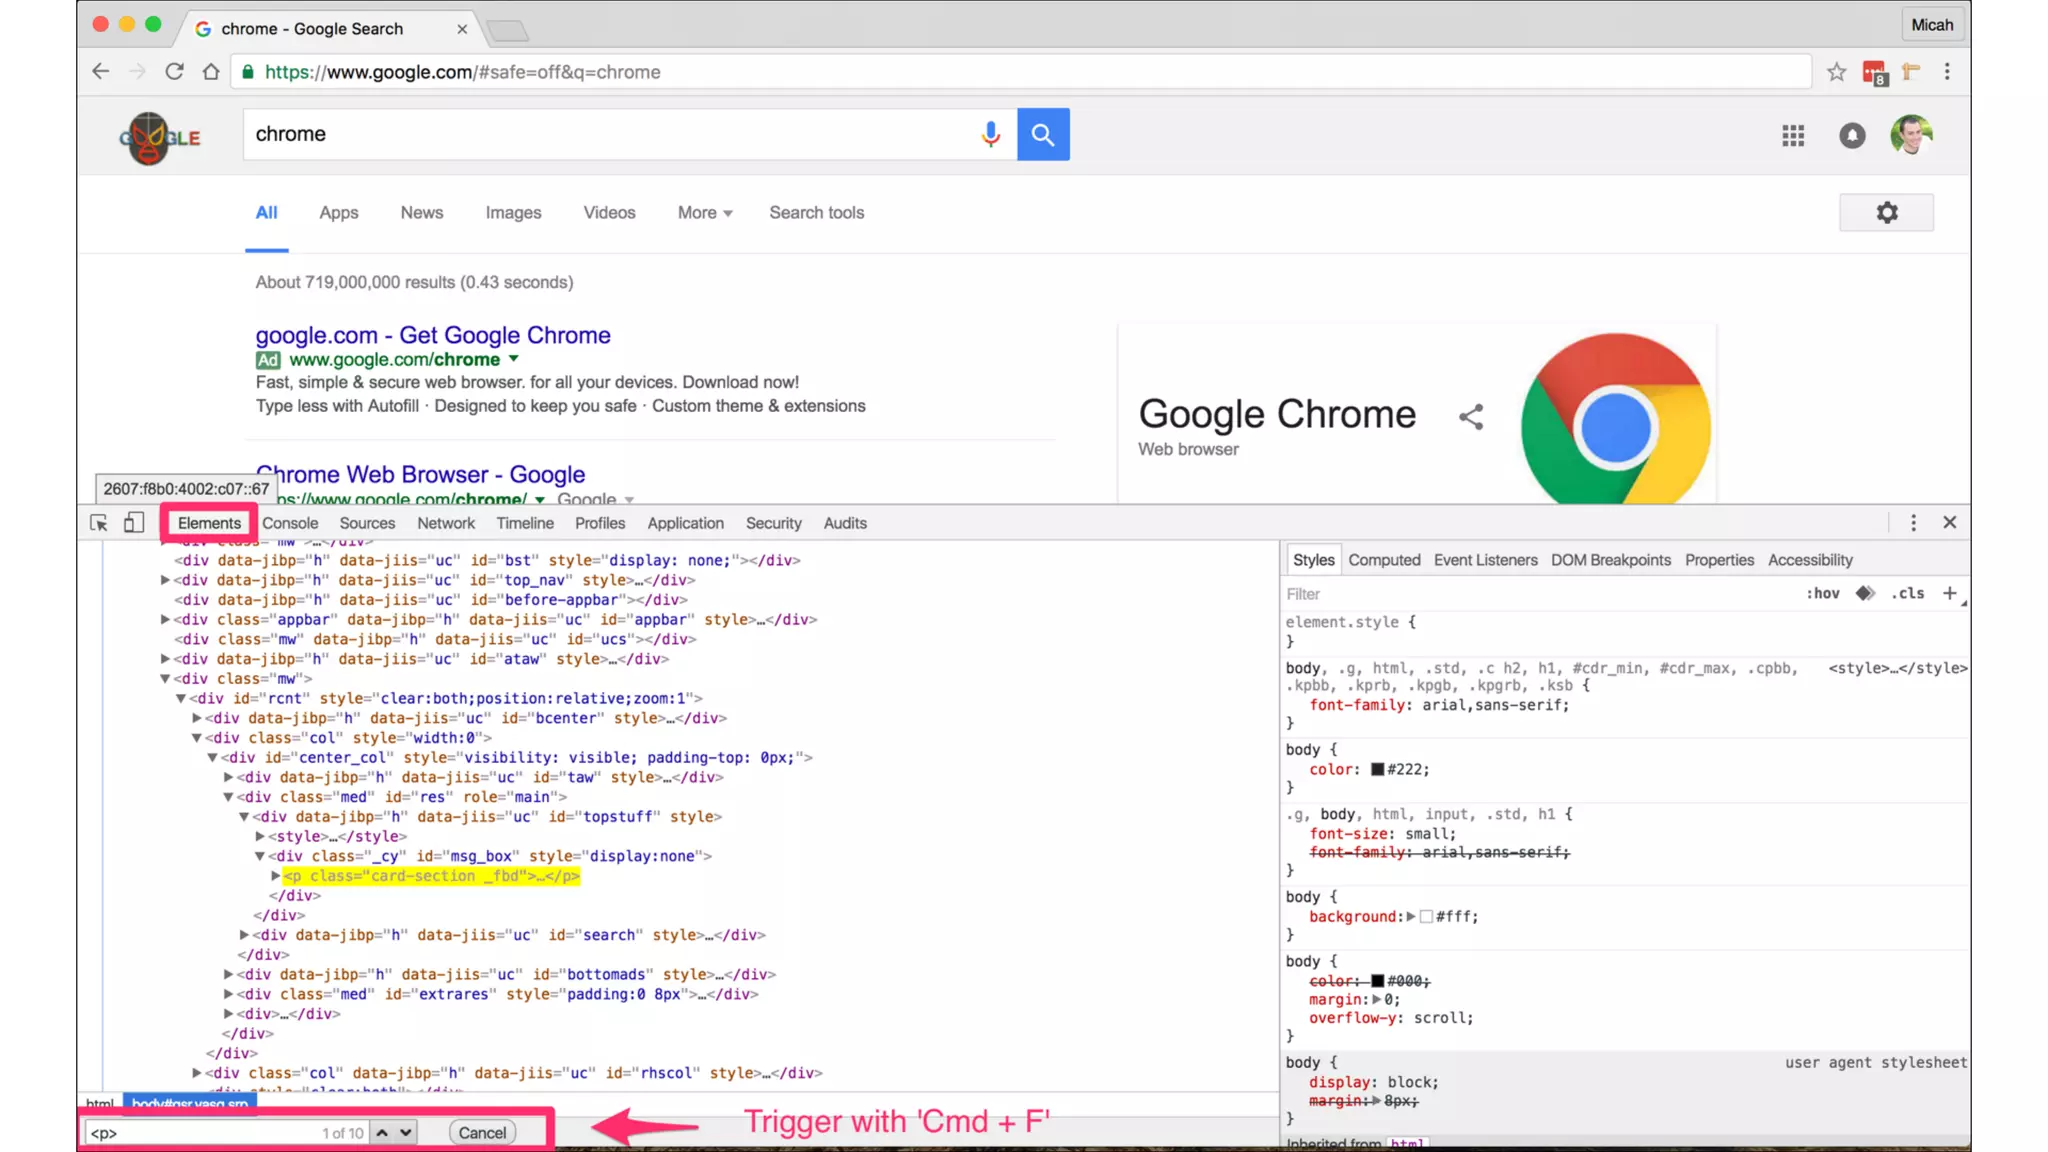Expand the div with id search
Viewport: 2048px width, 1152px height.
coord(244,935)
